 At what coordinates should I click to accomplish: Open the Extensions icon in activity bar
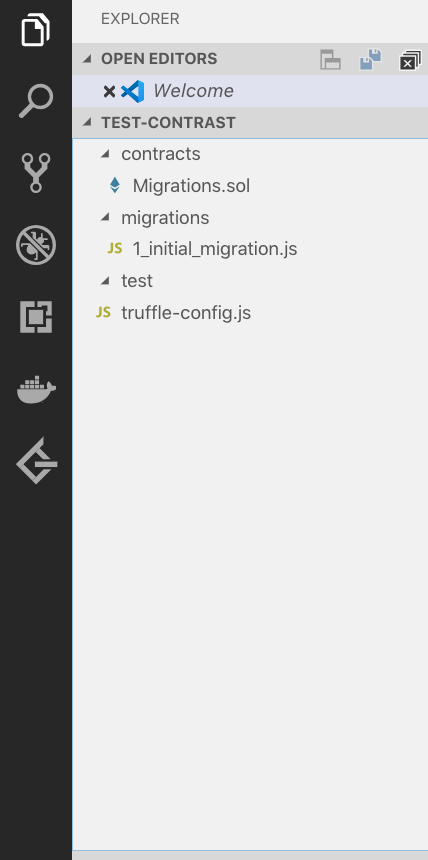[x=36, y=316]
